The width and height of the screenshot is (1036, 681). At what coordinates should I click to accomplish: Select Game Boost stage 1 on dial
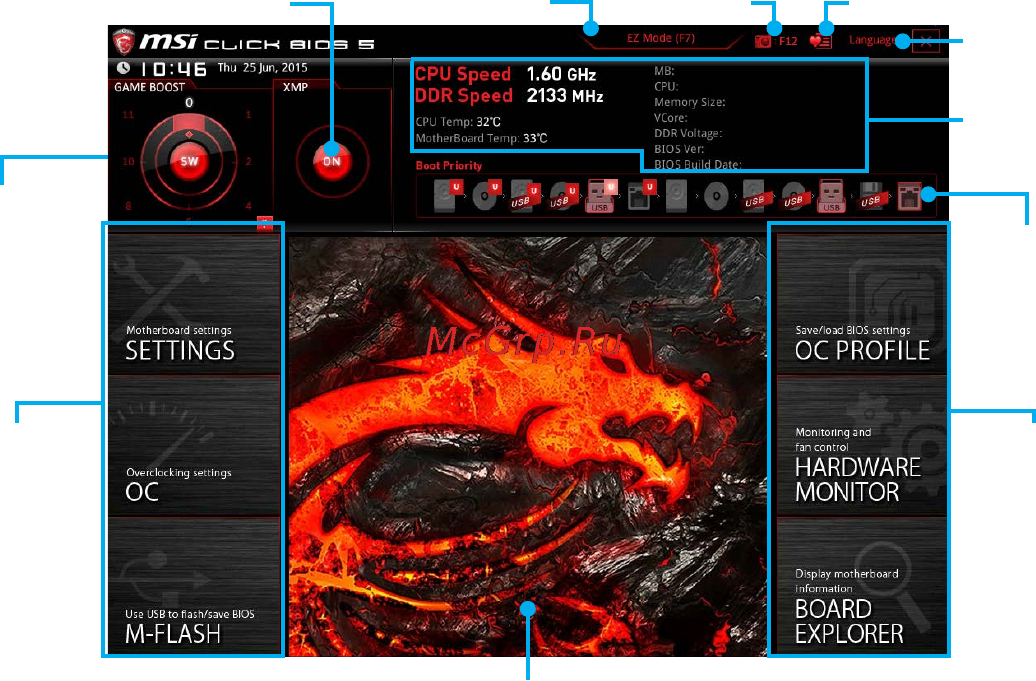[x=248, y=115]
